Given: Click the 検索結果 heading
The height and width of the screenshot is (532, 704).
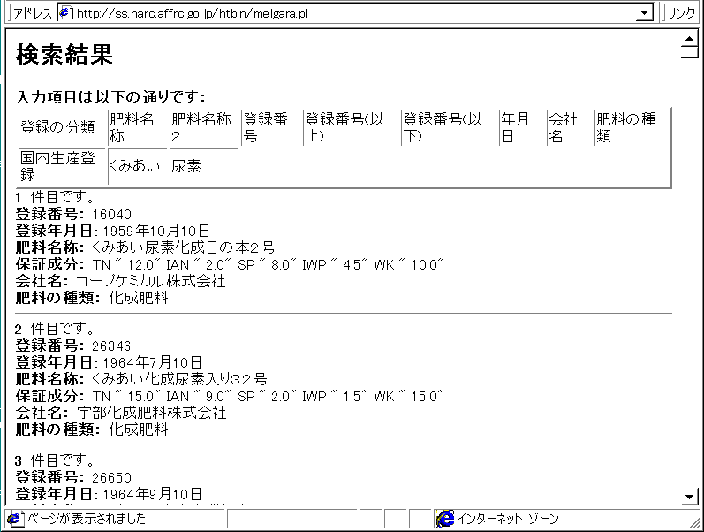Looking at the screenshot, I should point(64,55).
